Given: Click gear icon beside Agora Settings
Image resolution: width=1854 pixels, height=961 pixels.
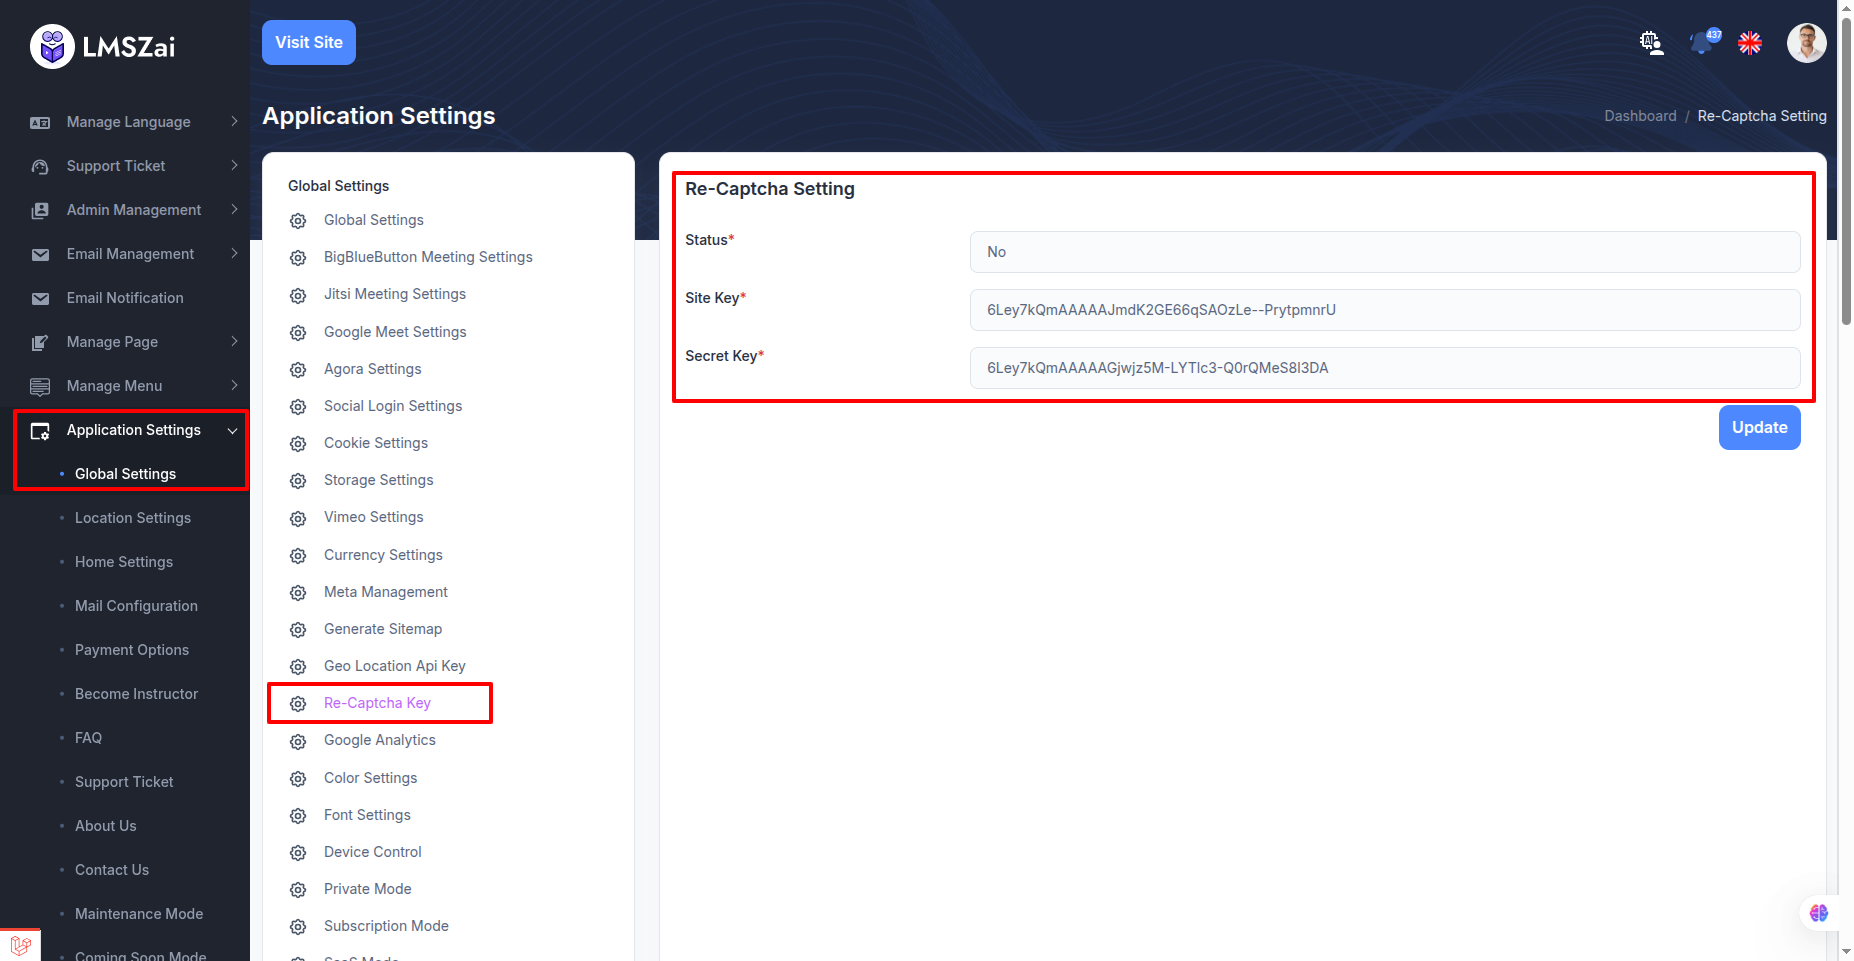Looking at the screenshot, I should 298,370.
